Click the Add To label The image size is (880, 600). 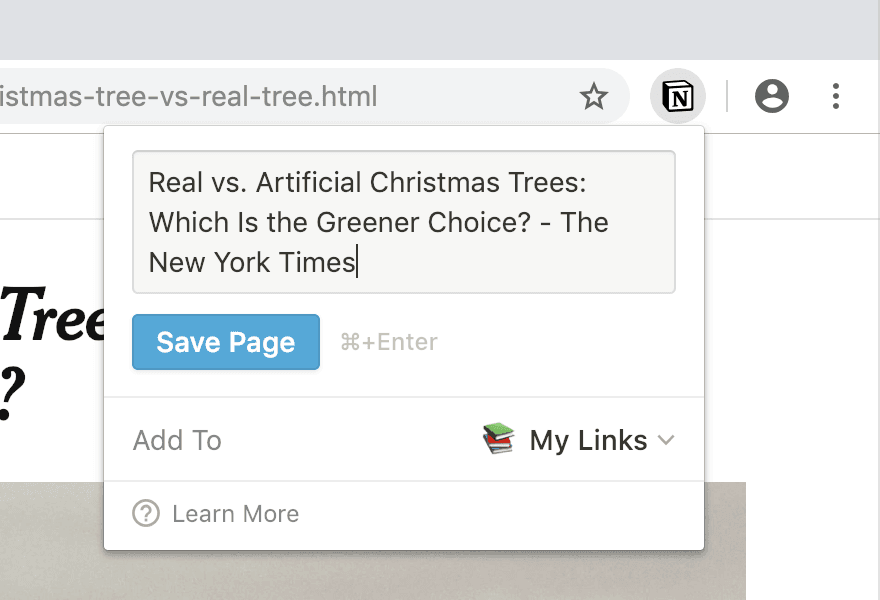click(177, 439)
